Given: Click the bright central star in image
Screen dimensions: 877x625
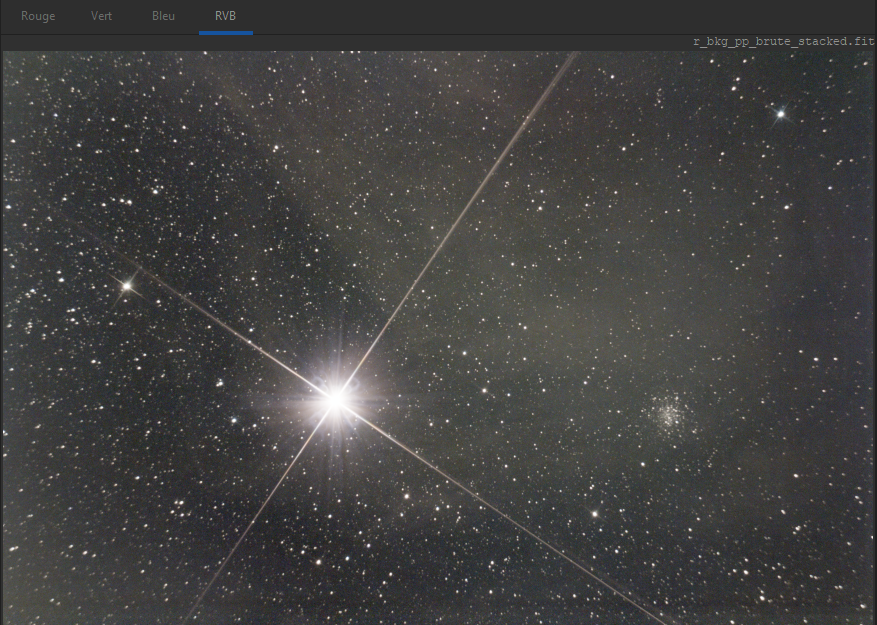Looking at the screenshot, I should [x=335, y=399].
